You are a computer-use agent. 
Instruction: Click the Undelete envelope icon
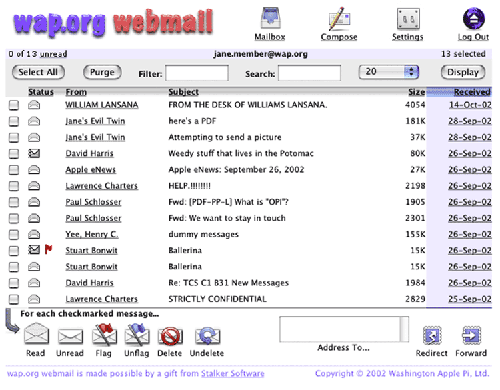click(207, 335)
